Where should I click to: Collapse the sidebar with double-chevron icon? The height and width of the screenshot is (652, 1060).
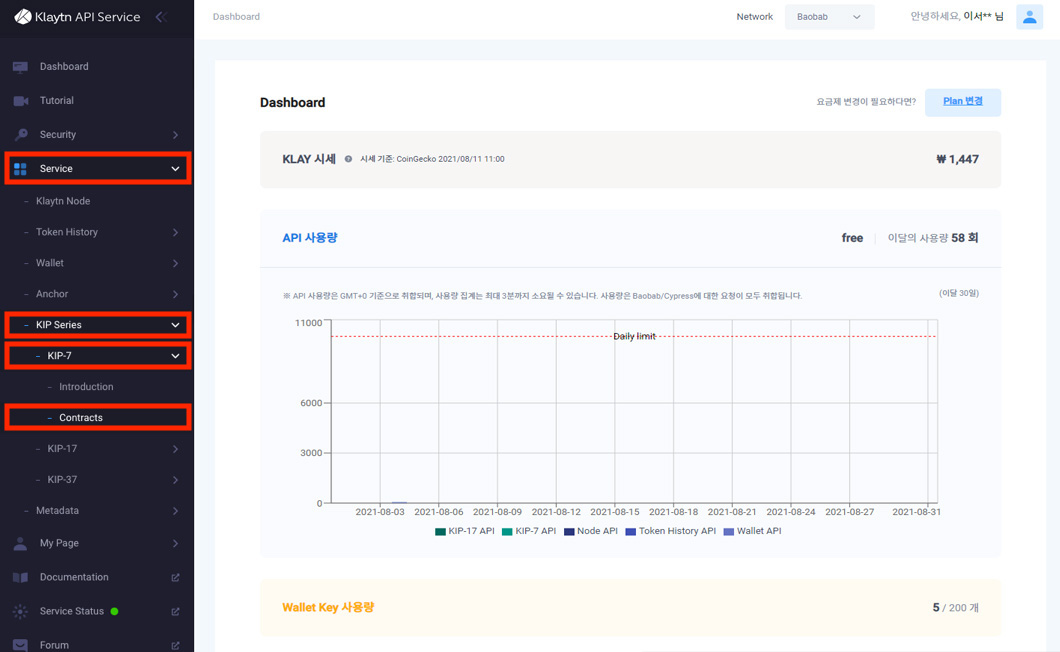(161, 17)
